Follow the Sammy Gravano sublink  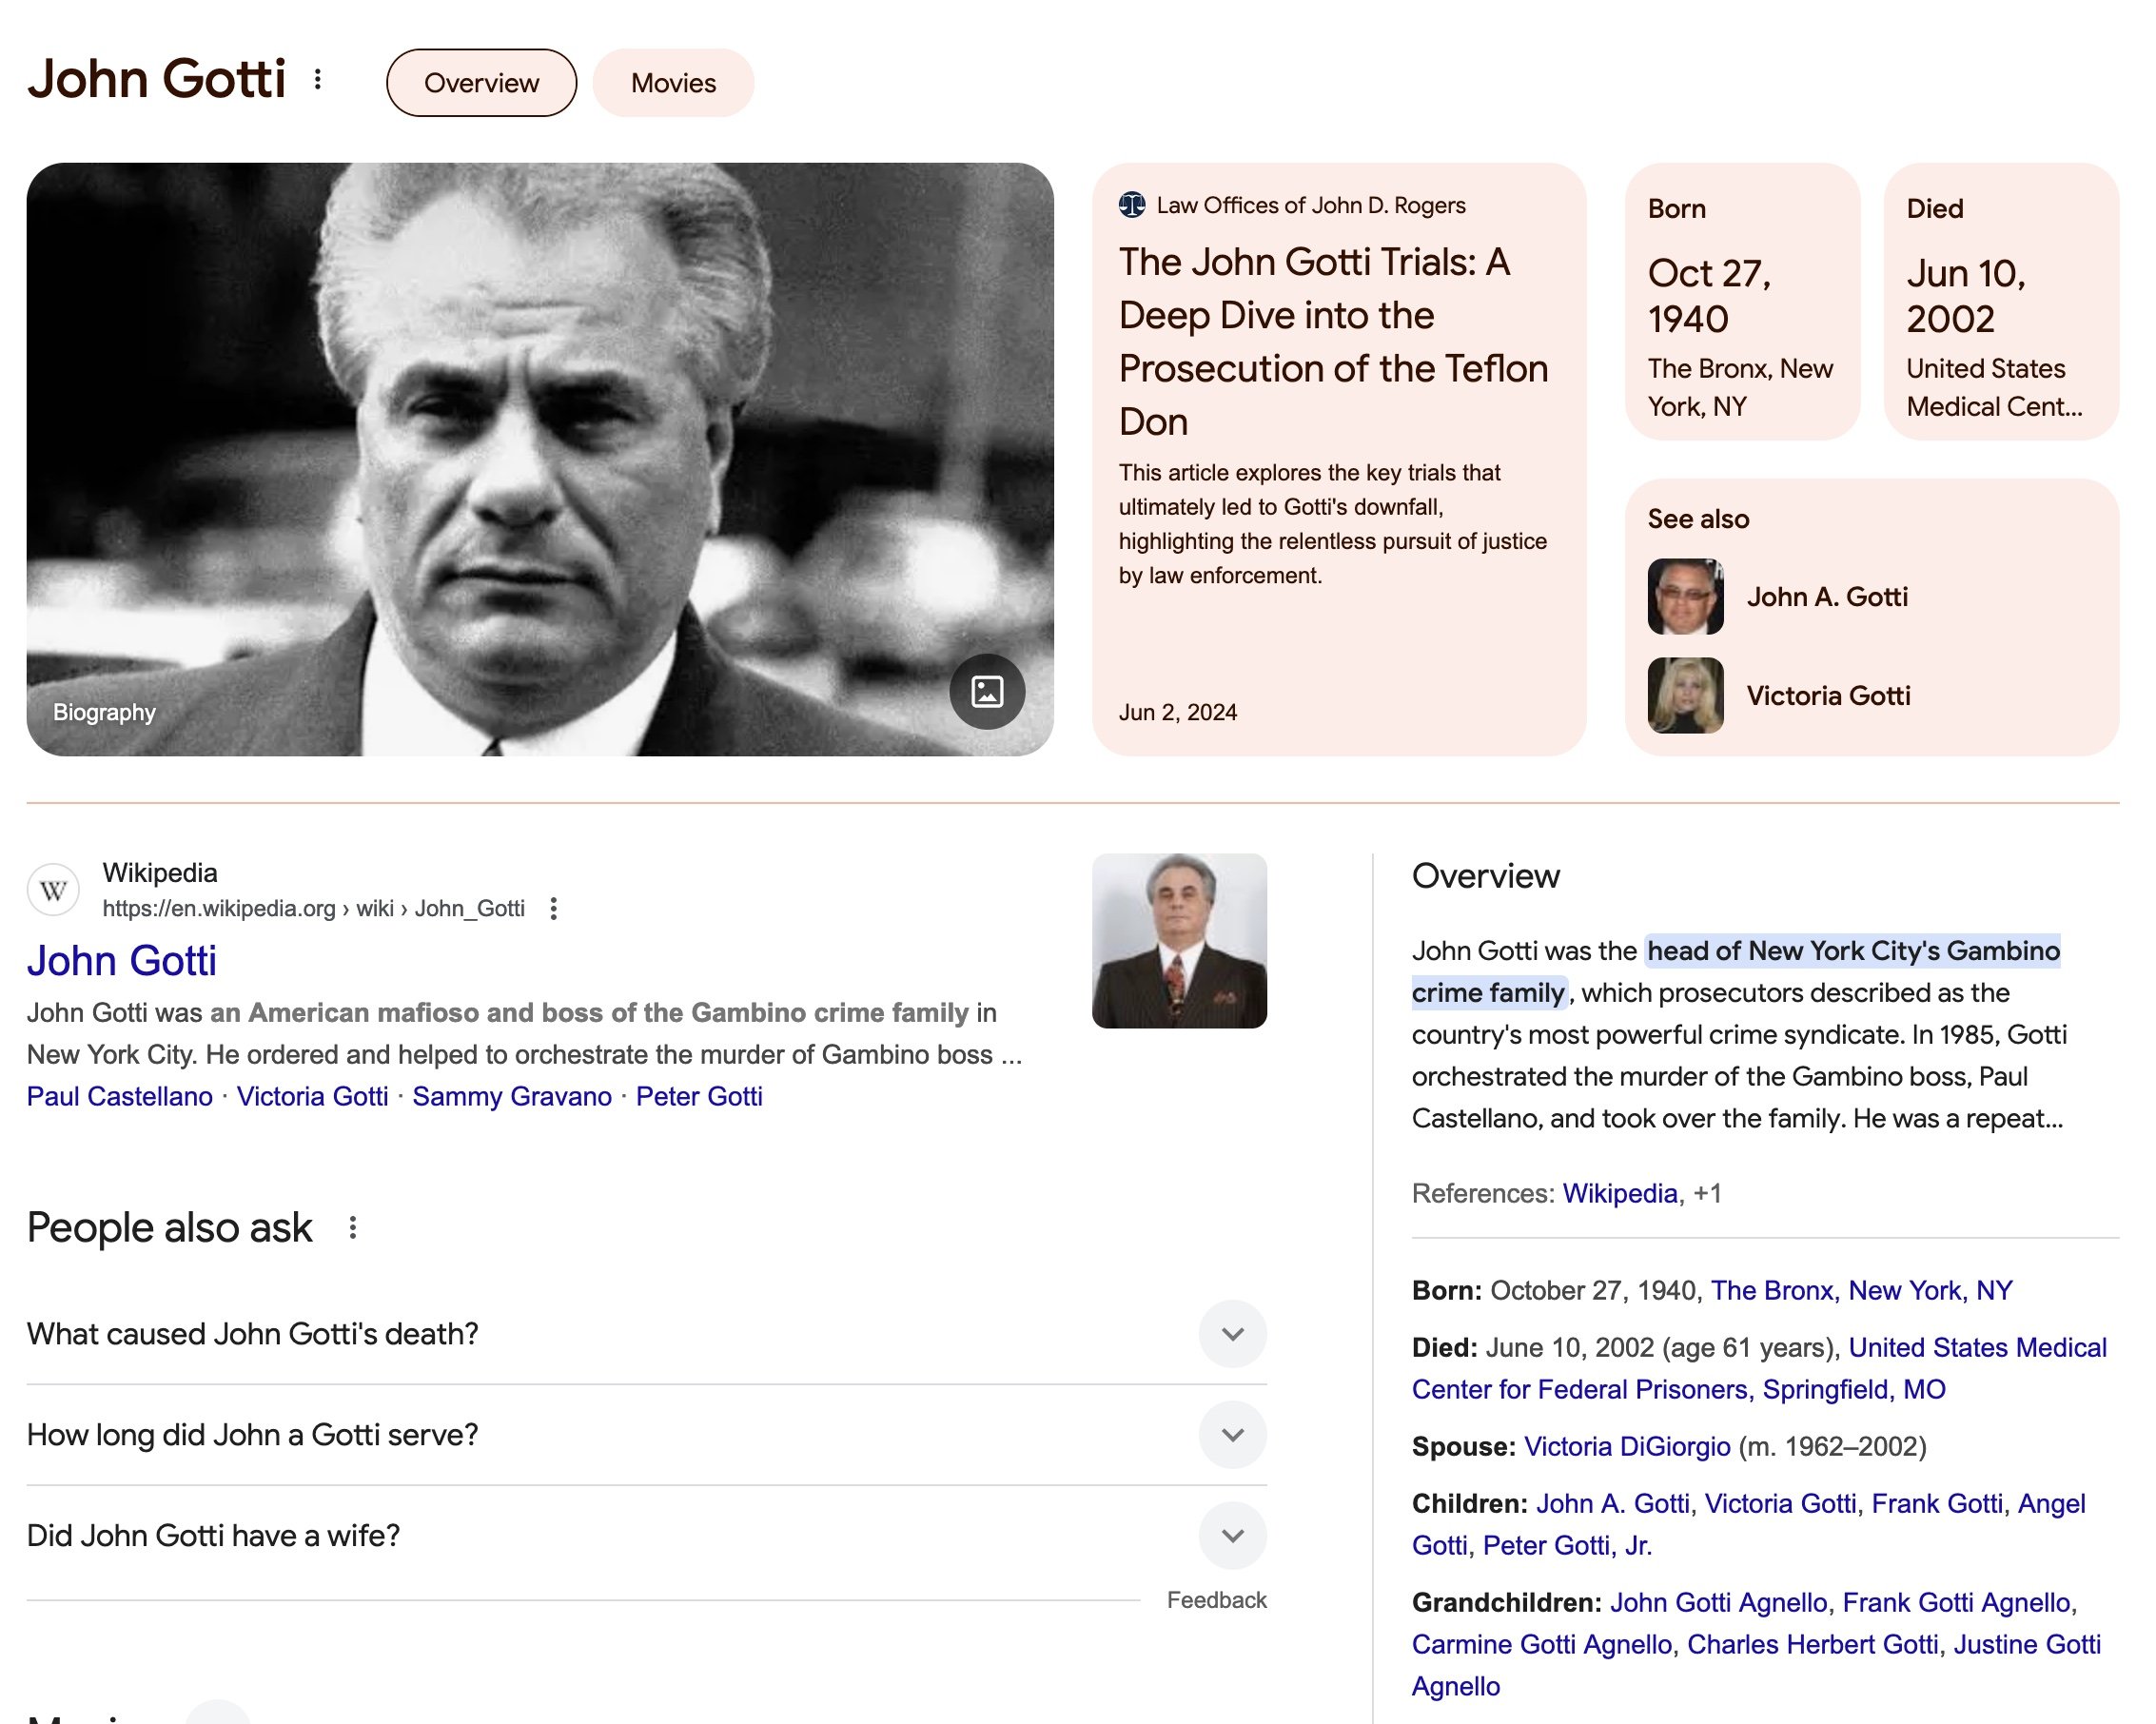[x=511, y=1096]
